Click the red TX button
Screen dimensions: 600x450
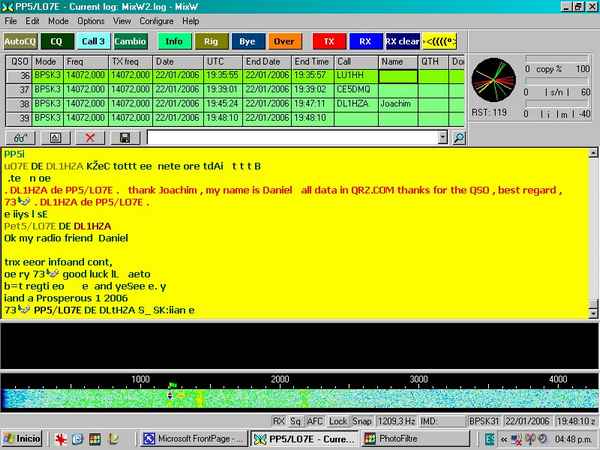[x=329, y=41]
